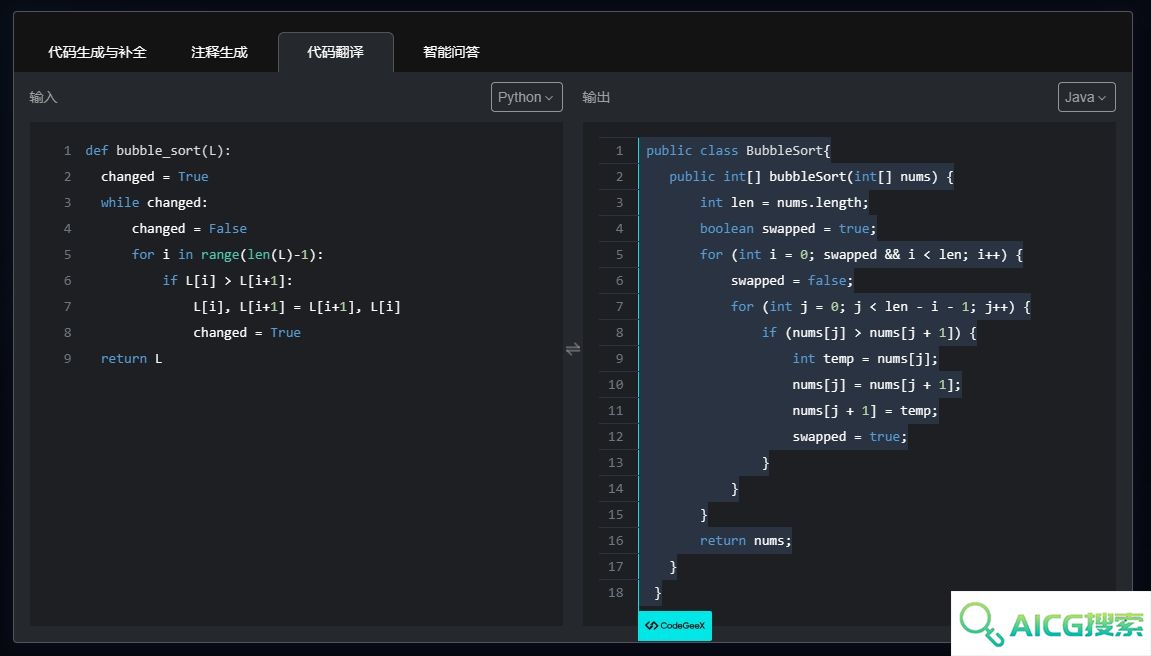
Task: Click input line 'def bubble_sort(L):'
Action: (158, 150)
